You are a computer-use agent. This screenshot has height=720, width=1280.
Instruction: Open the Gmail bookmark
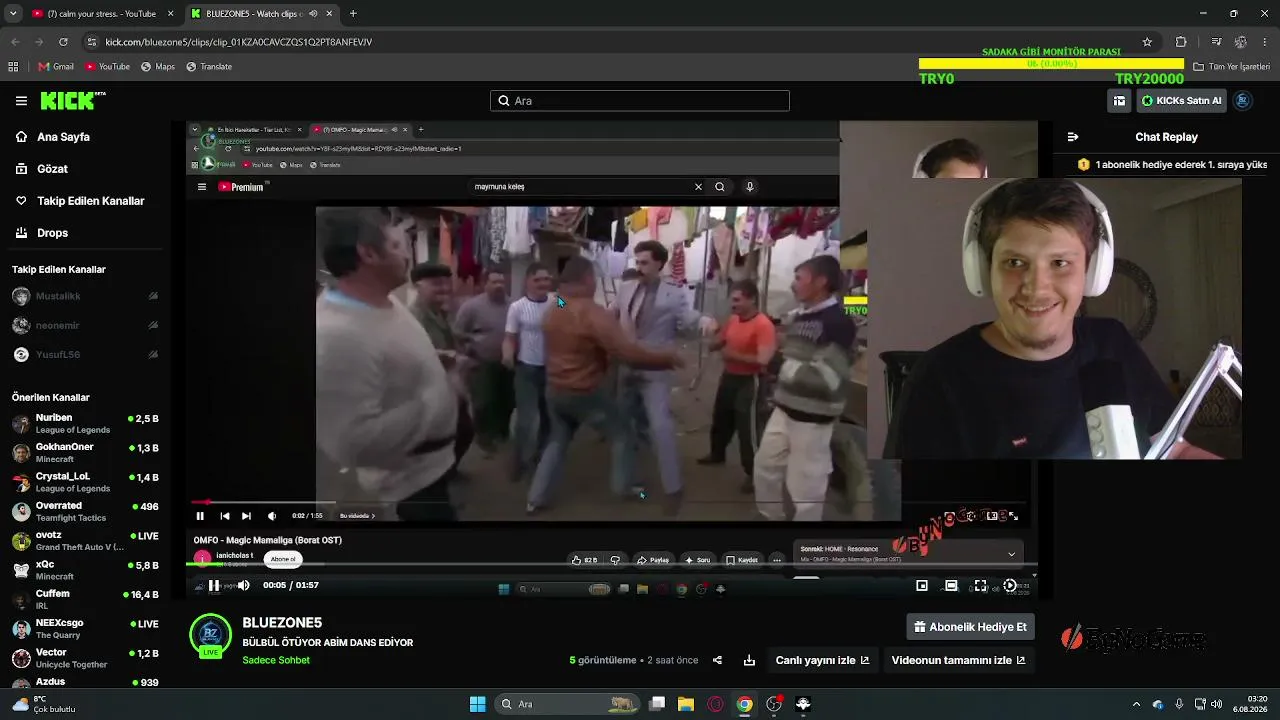(56, 67)
